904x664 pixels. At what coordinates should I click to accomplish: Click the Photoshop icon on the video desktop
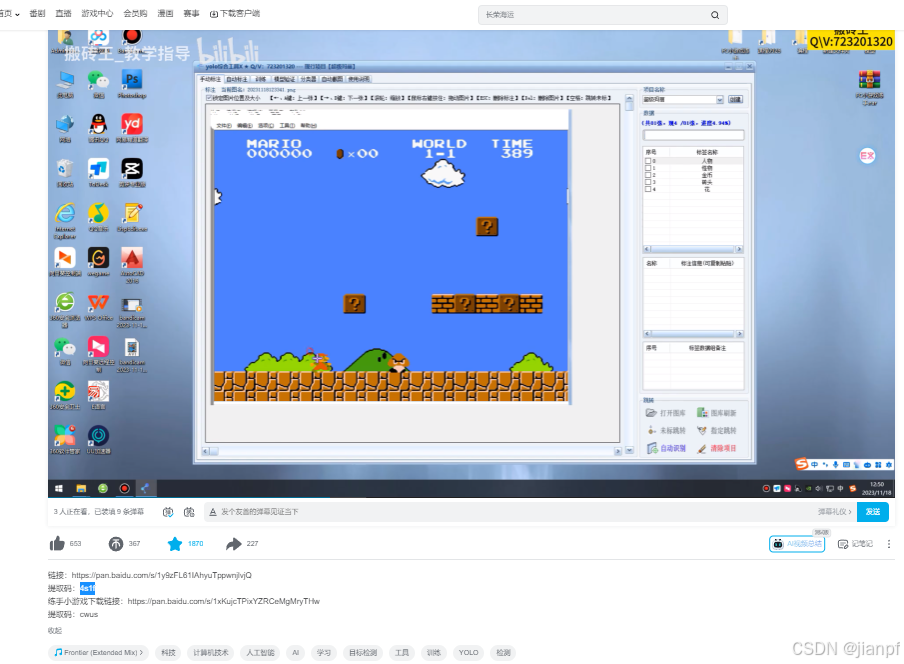click(132, 80)
